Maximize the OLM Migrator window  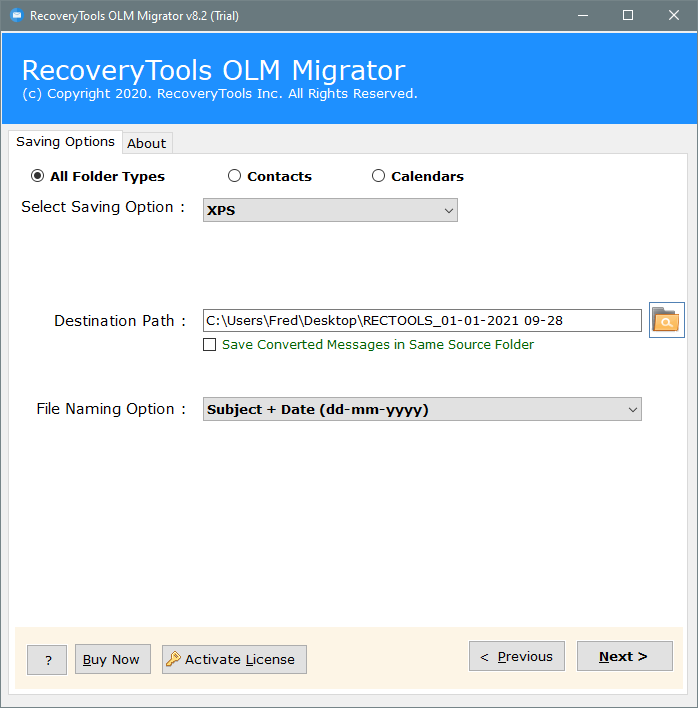pyautogui.click(x=628, y=15)
